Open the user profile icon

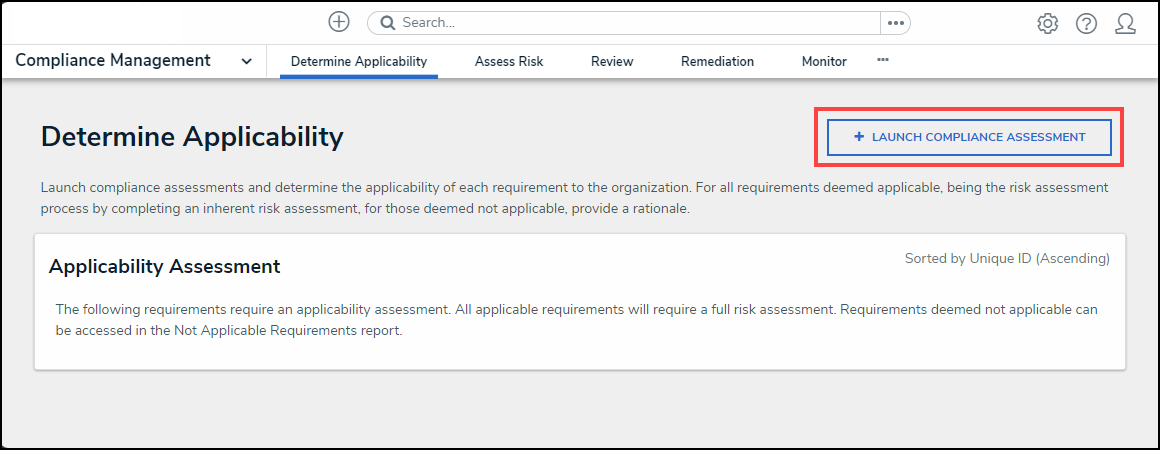click(x=1125, y=24)
